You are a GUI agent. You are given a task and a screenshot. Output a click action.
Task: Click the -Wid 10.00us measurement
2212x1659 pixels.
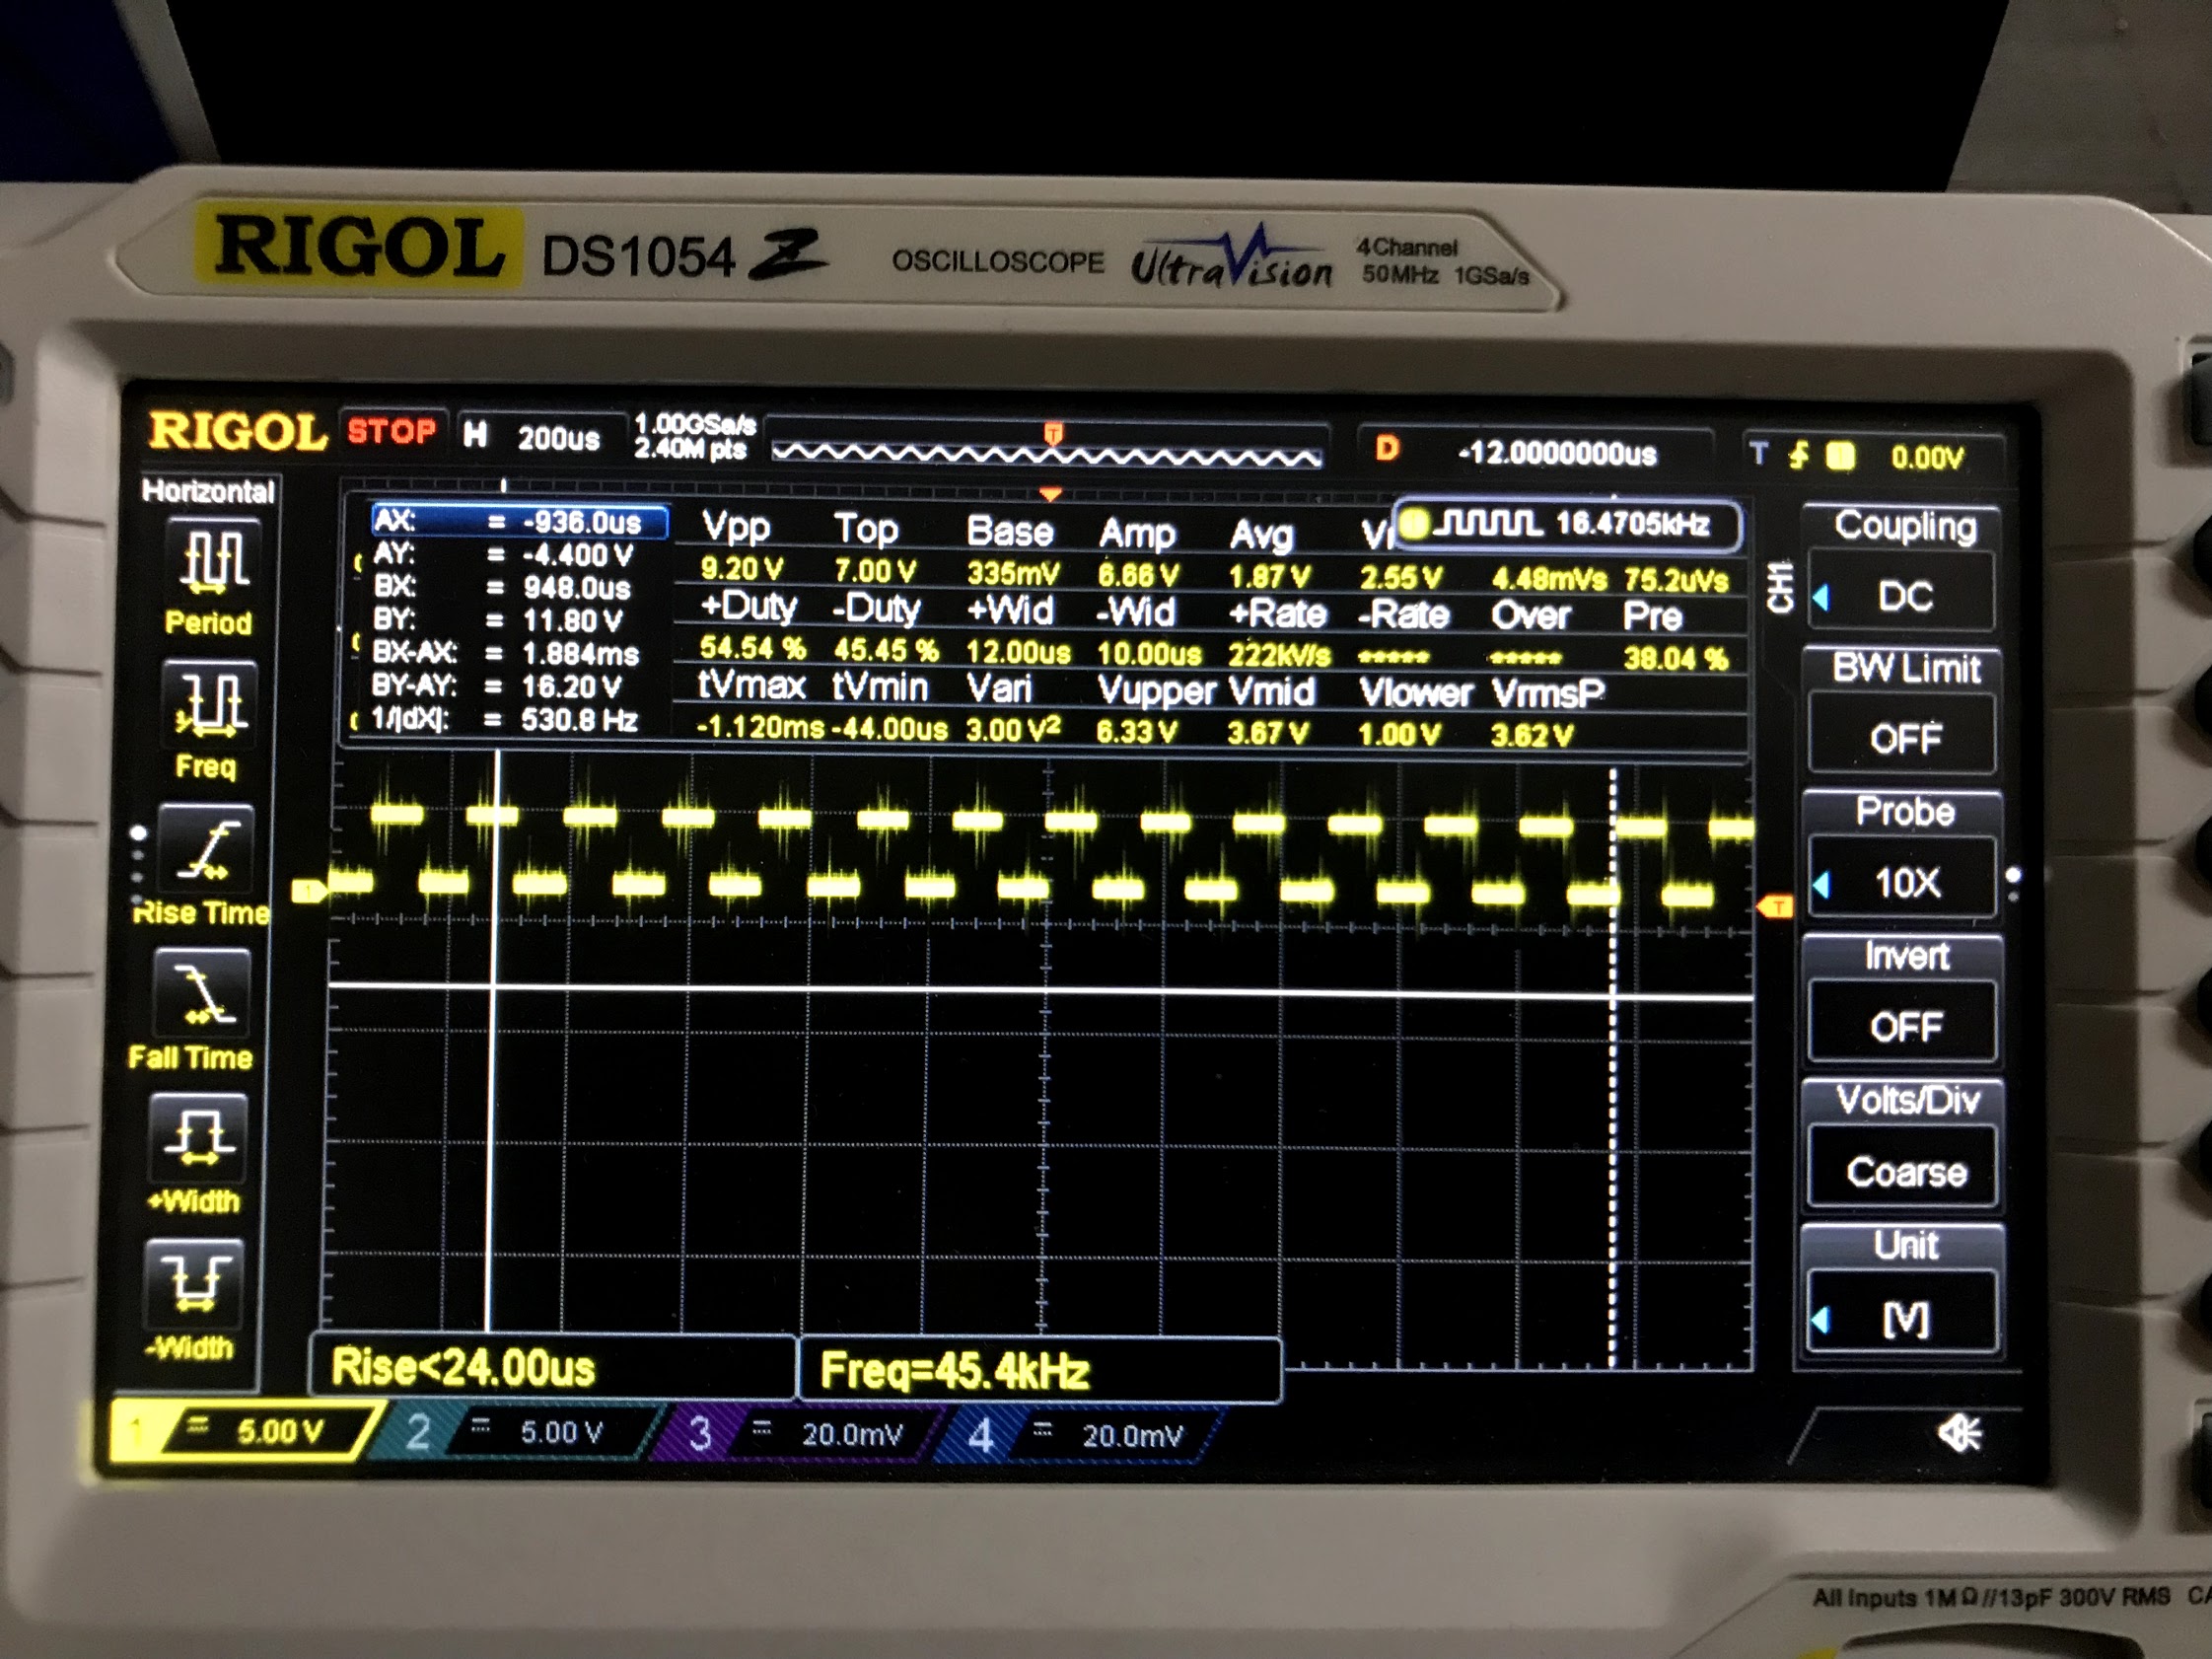[x=1148, y=633]
